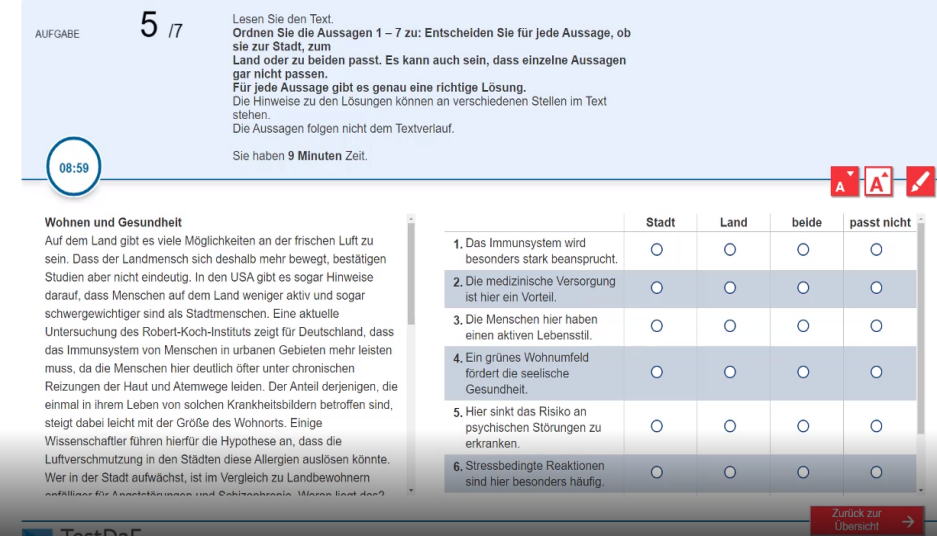Click the instruction Sie haben 9 Minuten Zeit

coord(300,156)
